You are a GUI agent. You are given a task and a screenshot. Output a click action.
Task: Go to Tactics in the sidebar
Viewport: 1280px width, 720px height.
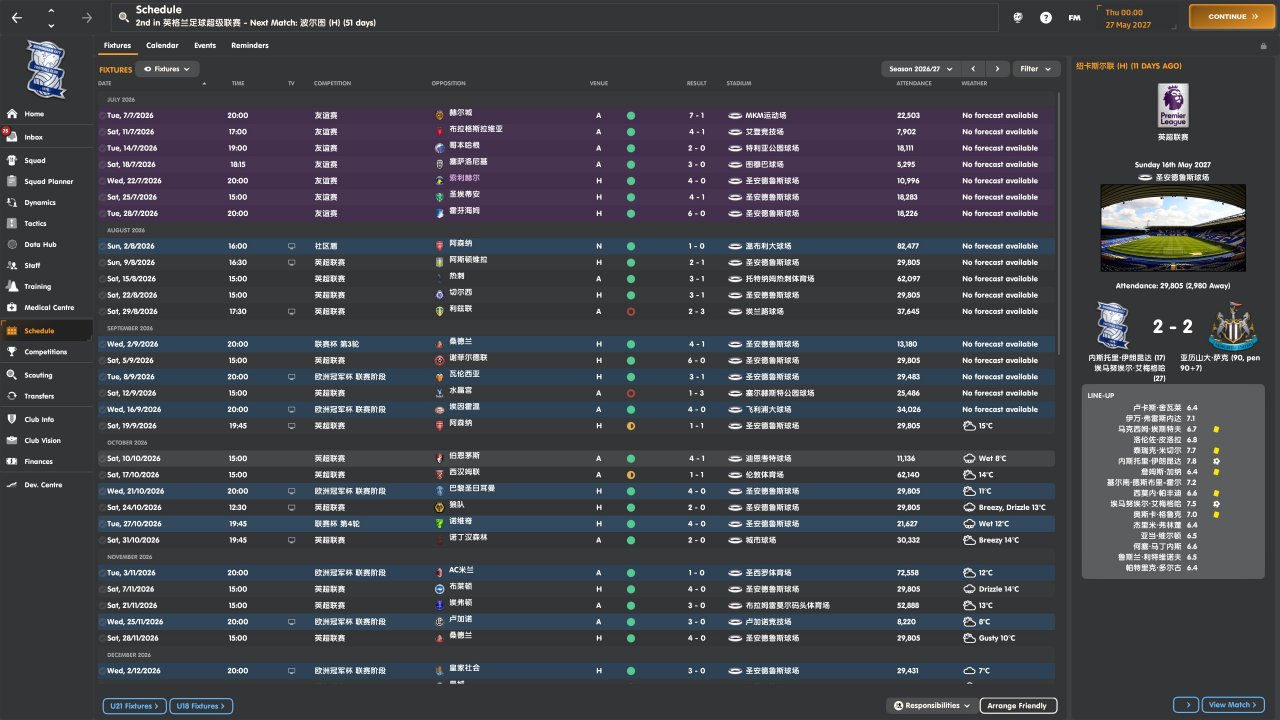click(x=35, y=224)
